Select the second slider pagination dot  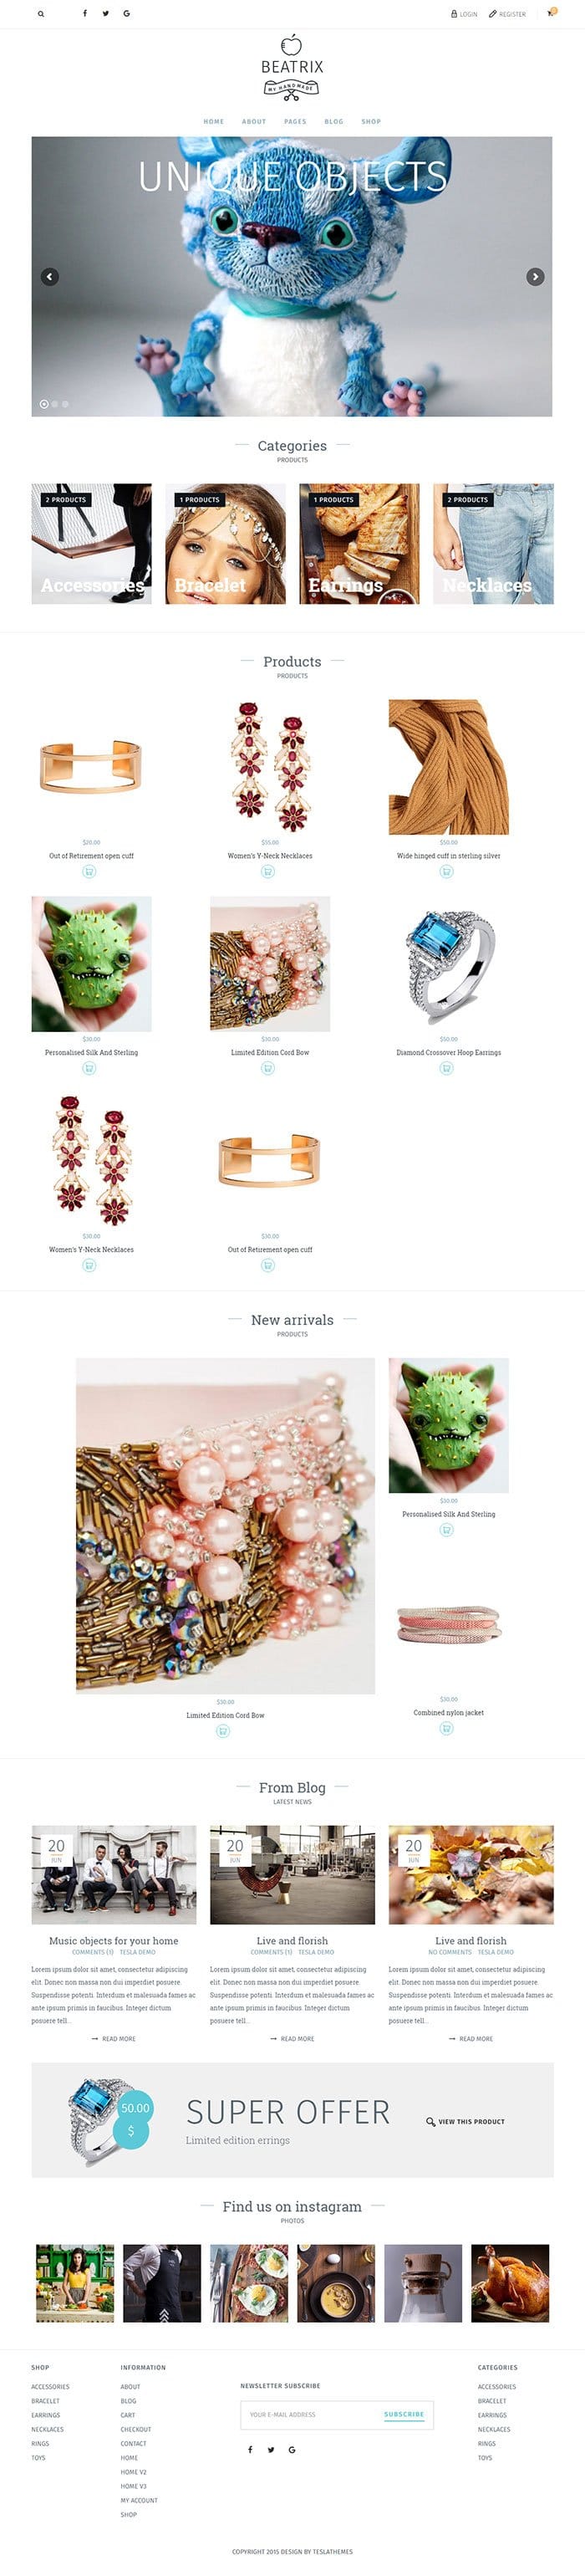[55, 404]
